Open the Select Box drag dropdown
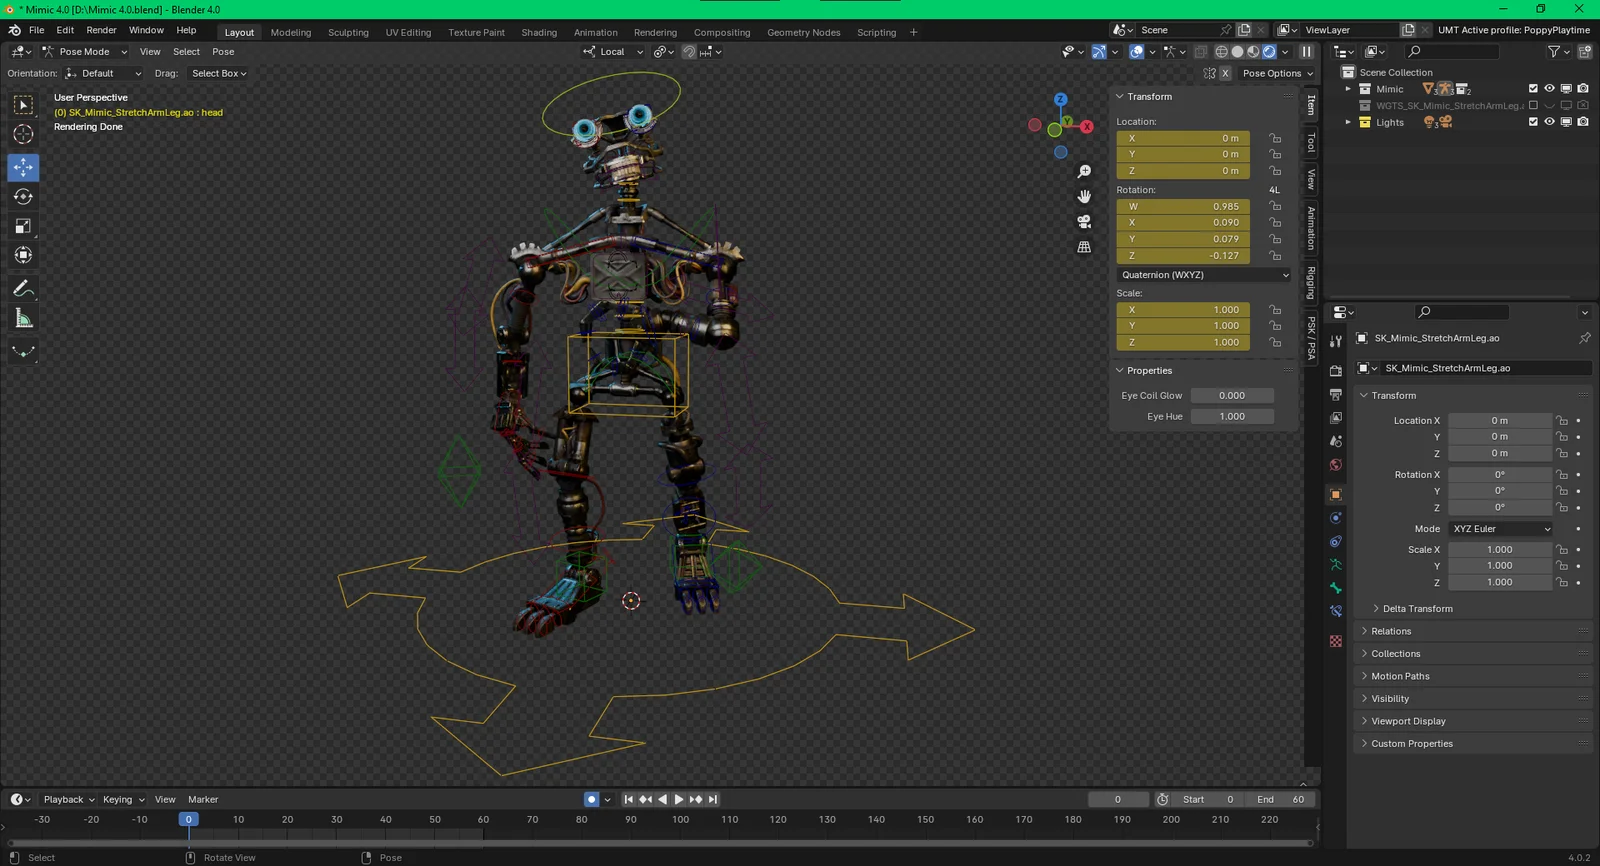The height and width of the screenshot is (866, 1600). pyautogui.click(x=218, y=73)
